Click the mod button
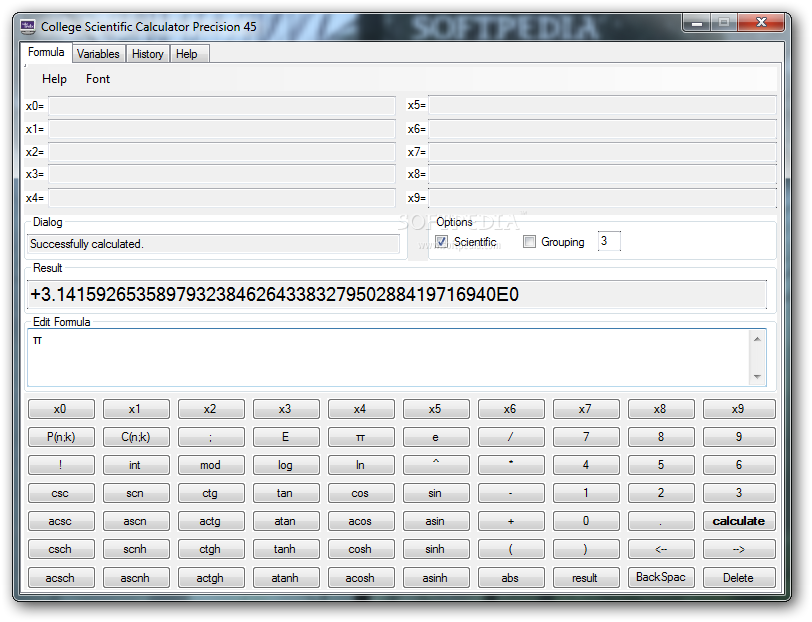Image resolution: width=812 pixels, height=622 pixels. point(210,465)
